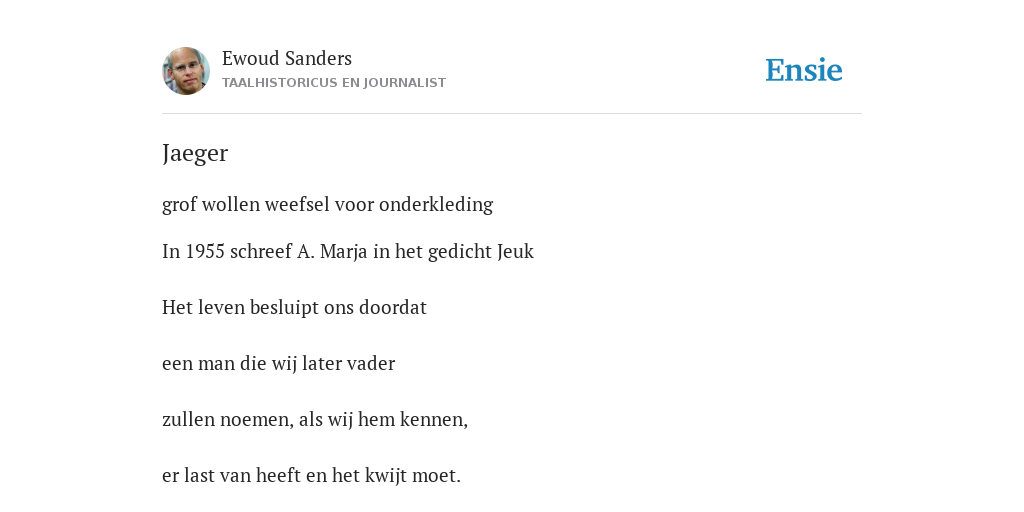Click the word onderkleding in the definition
This screenshot has height=512, width=1024.
[x=436, y=204]
